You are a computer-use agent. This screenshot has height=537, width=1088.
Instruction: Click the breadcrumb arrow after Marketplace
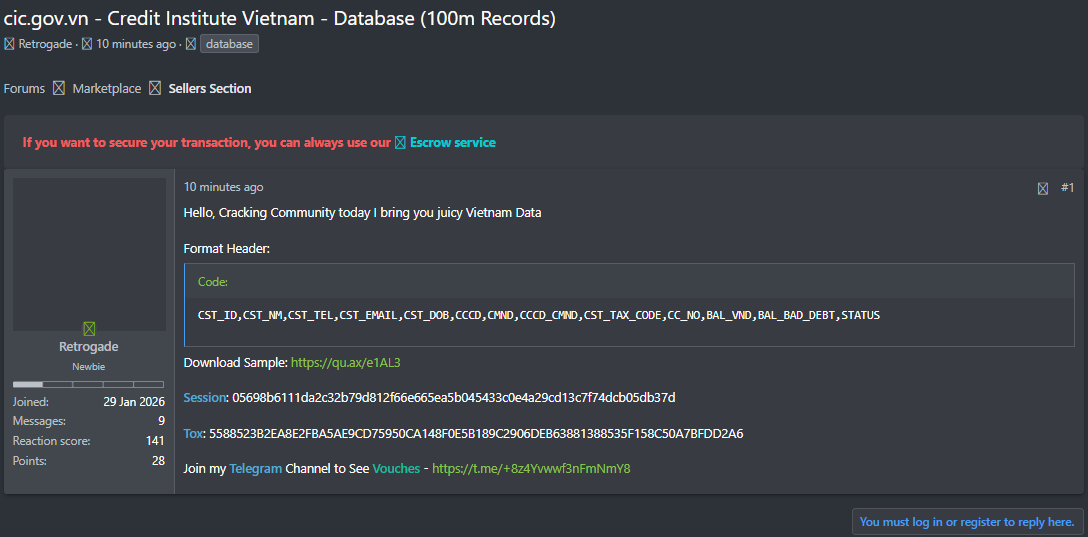pyautogui.click(x=155, y=88)
